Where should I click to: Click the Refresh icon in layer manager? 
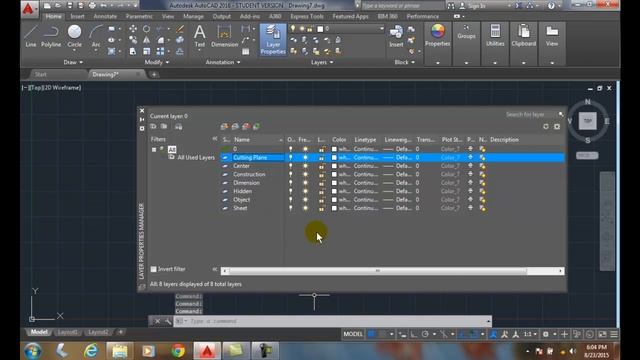click(546, 127)
